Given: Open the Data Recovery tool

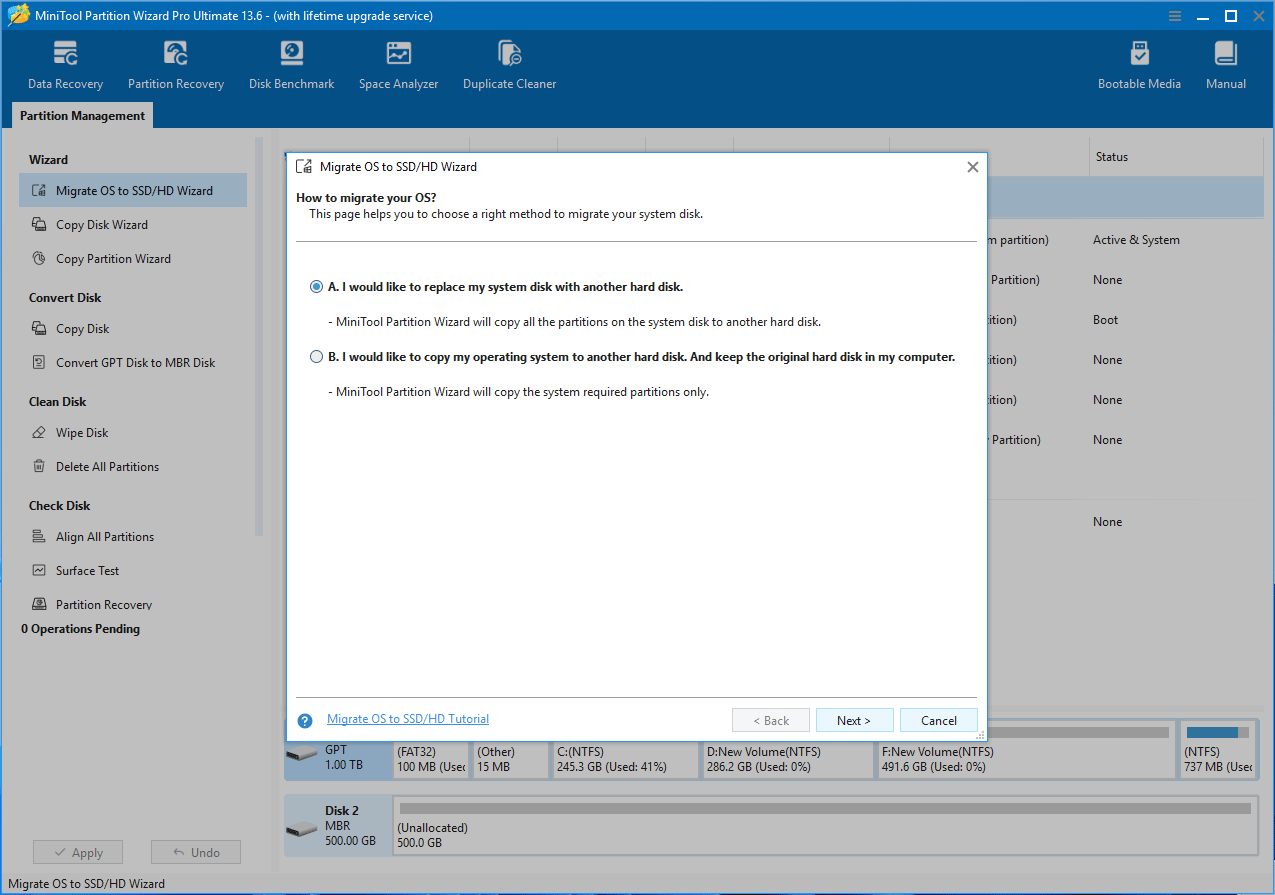Looking at the screenshot, I should coord(65,65).
